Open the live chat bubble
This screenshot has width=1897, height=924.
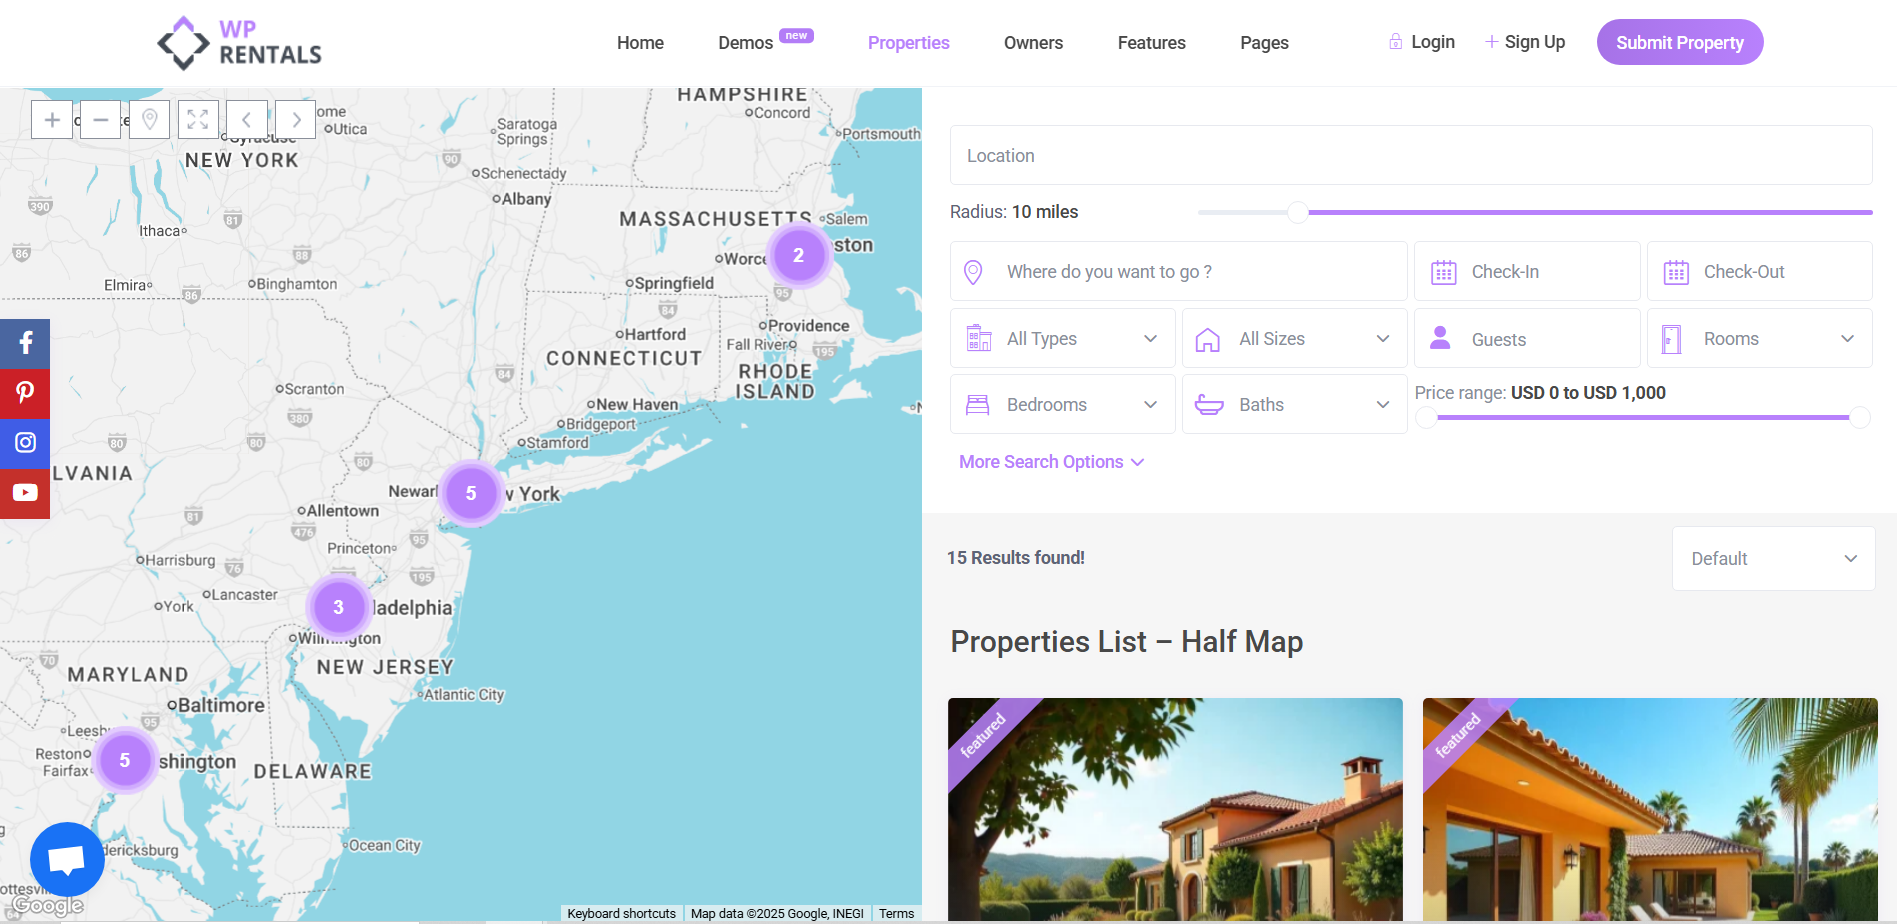click(67, 859)
